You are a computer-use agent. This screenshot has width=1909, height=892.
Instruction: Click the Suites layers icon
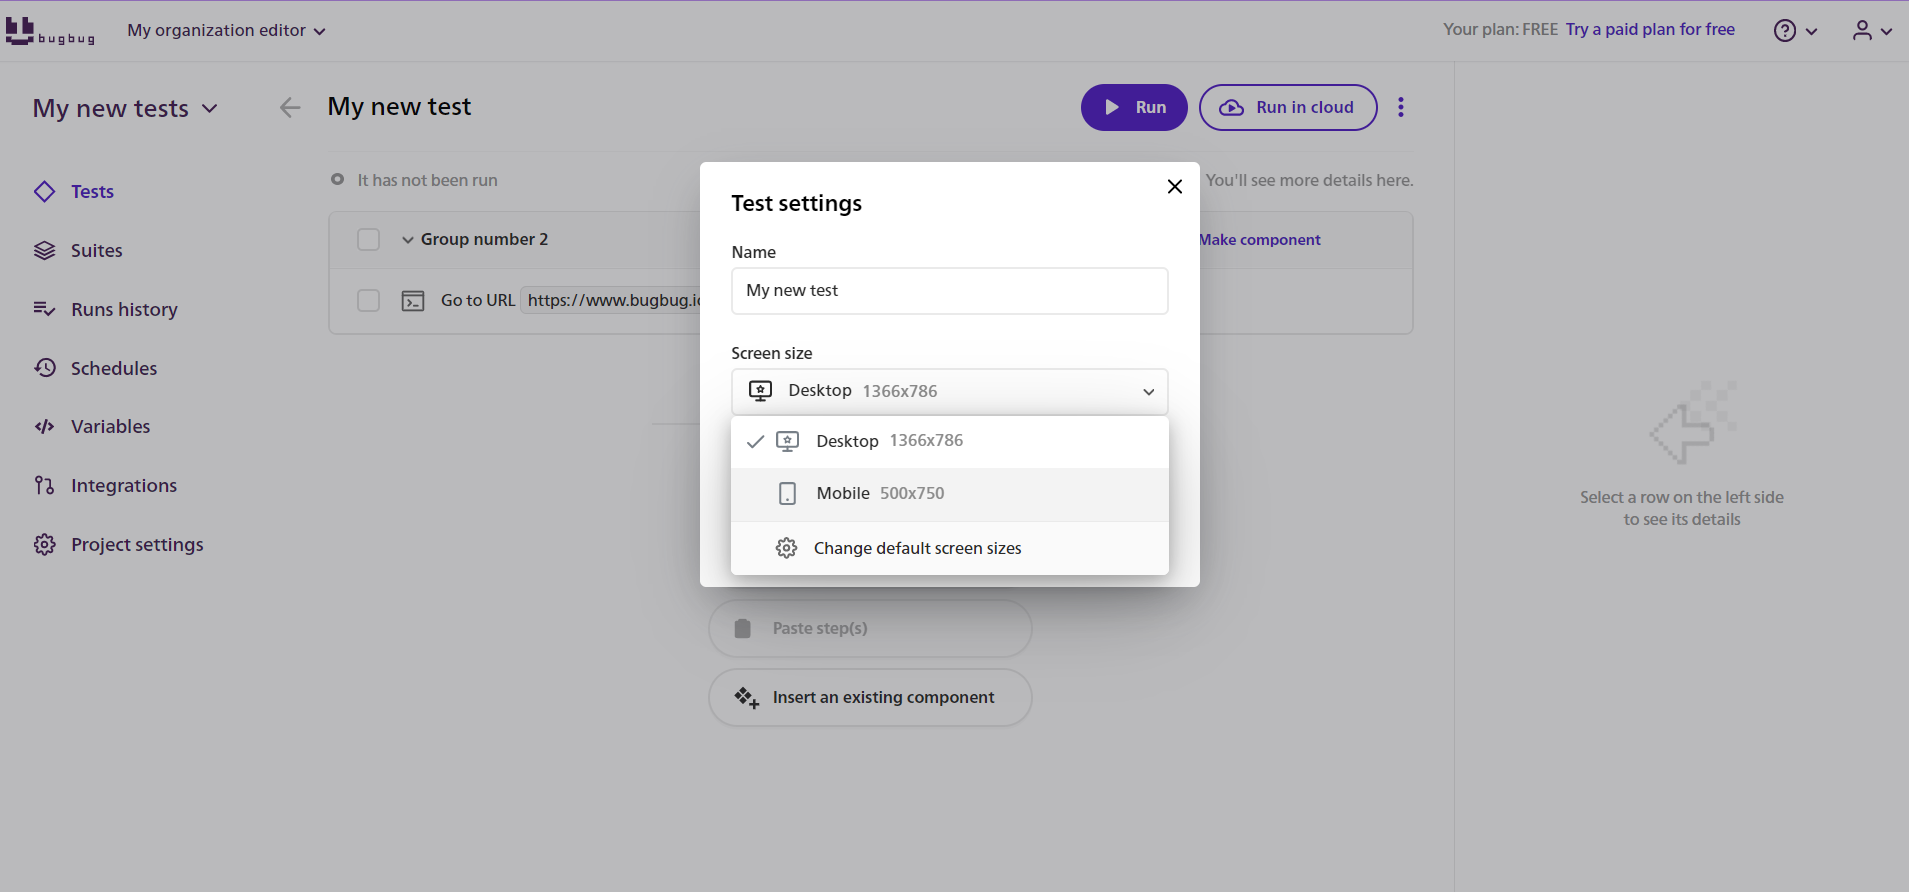(x=44, y=250)
